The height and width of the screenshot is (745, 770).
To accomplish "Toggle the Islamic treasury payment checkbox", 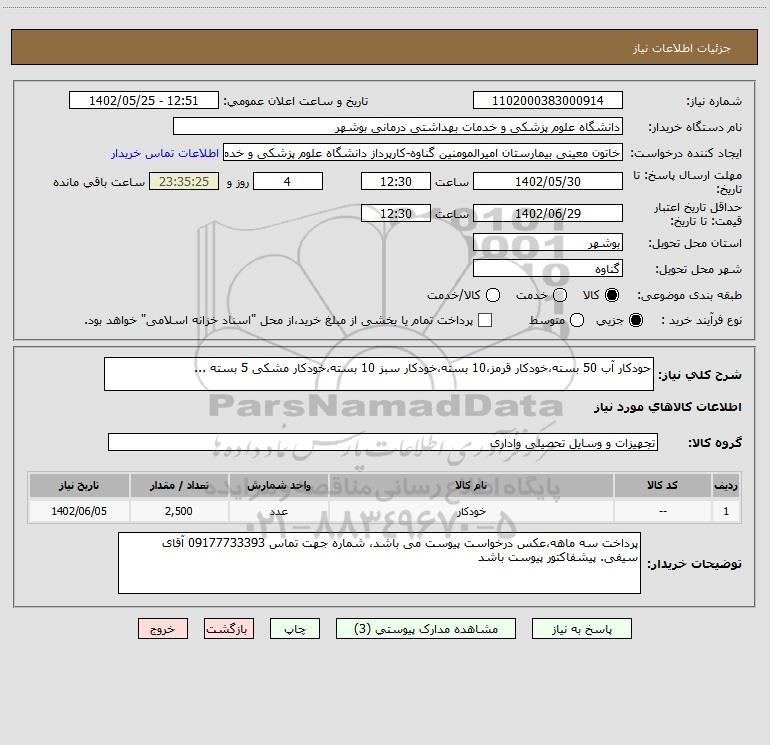I will coord(486,321).
